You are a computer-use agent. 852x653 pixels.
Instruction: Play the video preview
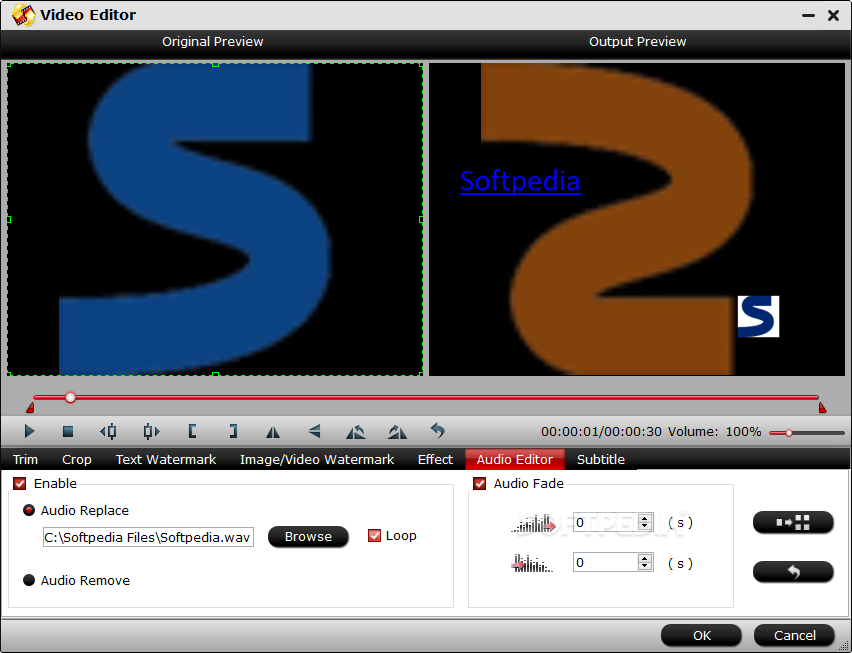pyautogui.click(x=30, y=431)
